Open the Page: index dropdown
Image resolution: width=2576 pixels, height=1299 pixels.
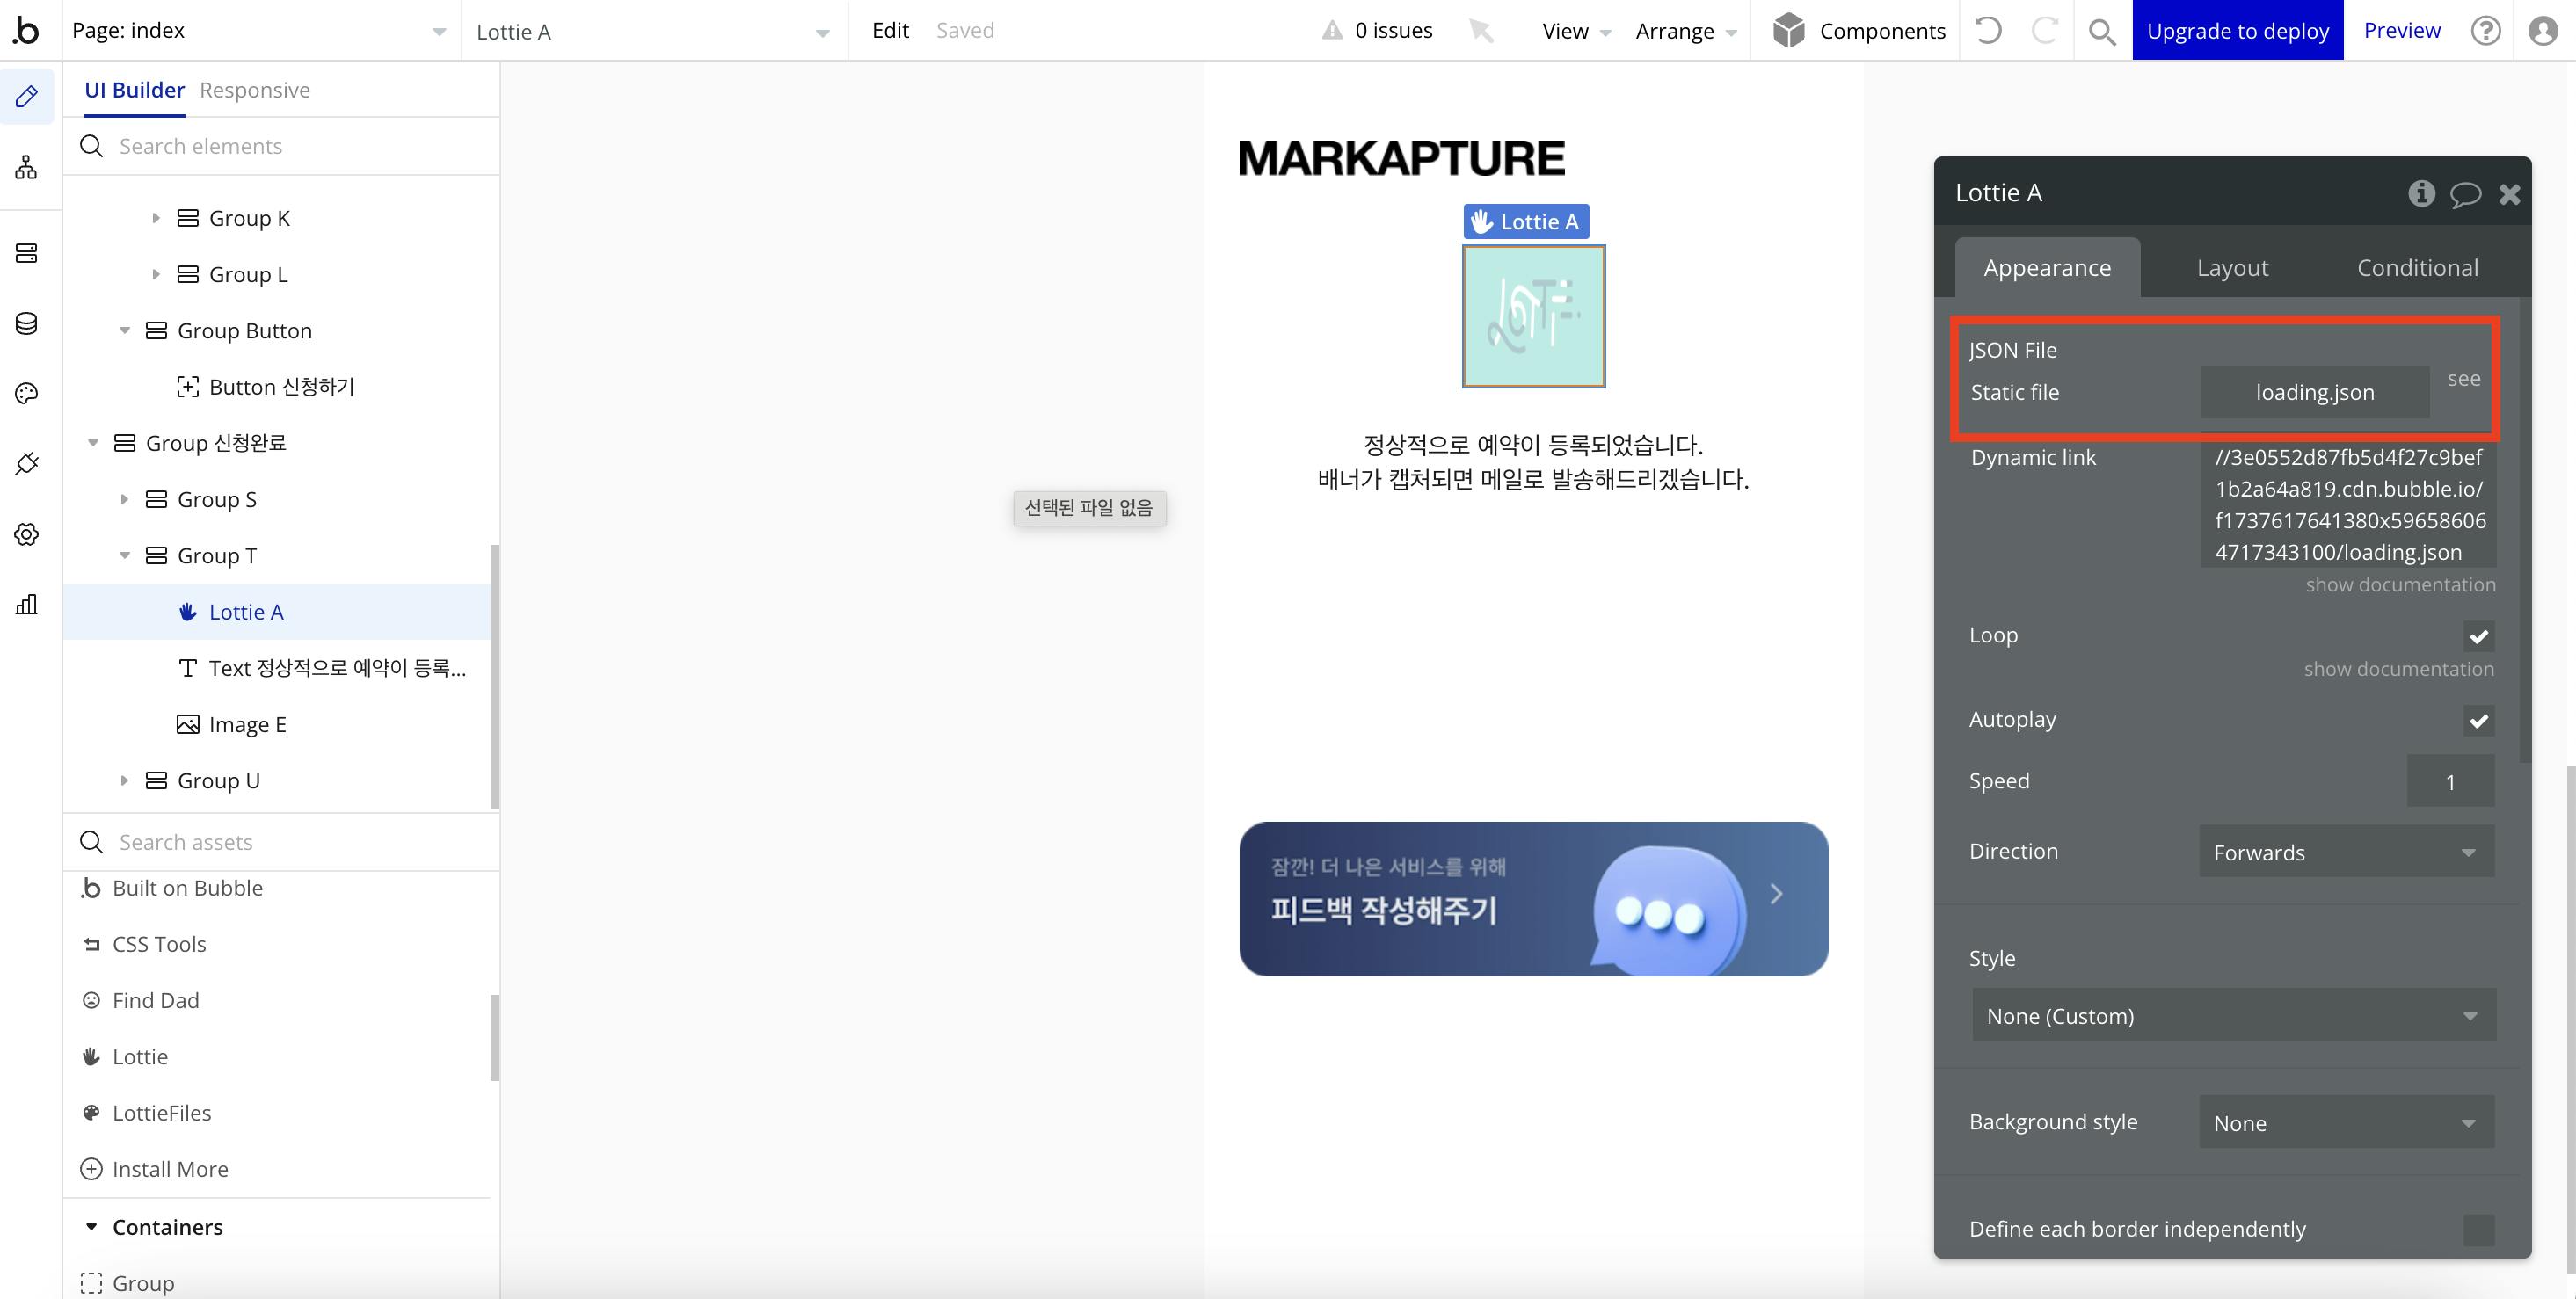click(260, 31)
